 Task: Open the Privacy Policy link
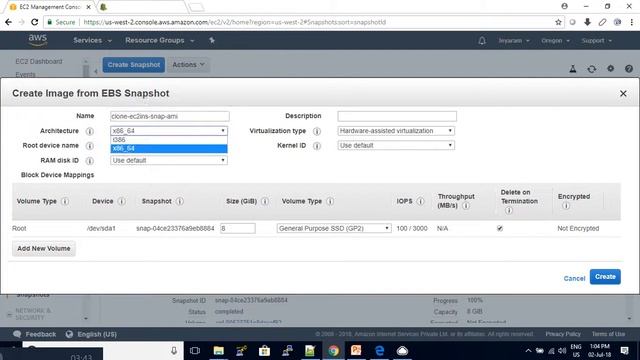point(563,334)
